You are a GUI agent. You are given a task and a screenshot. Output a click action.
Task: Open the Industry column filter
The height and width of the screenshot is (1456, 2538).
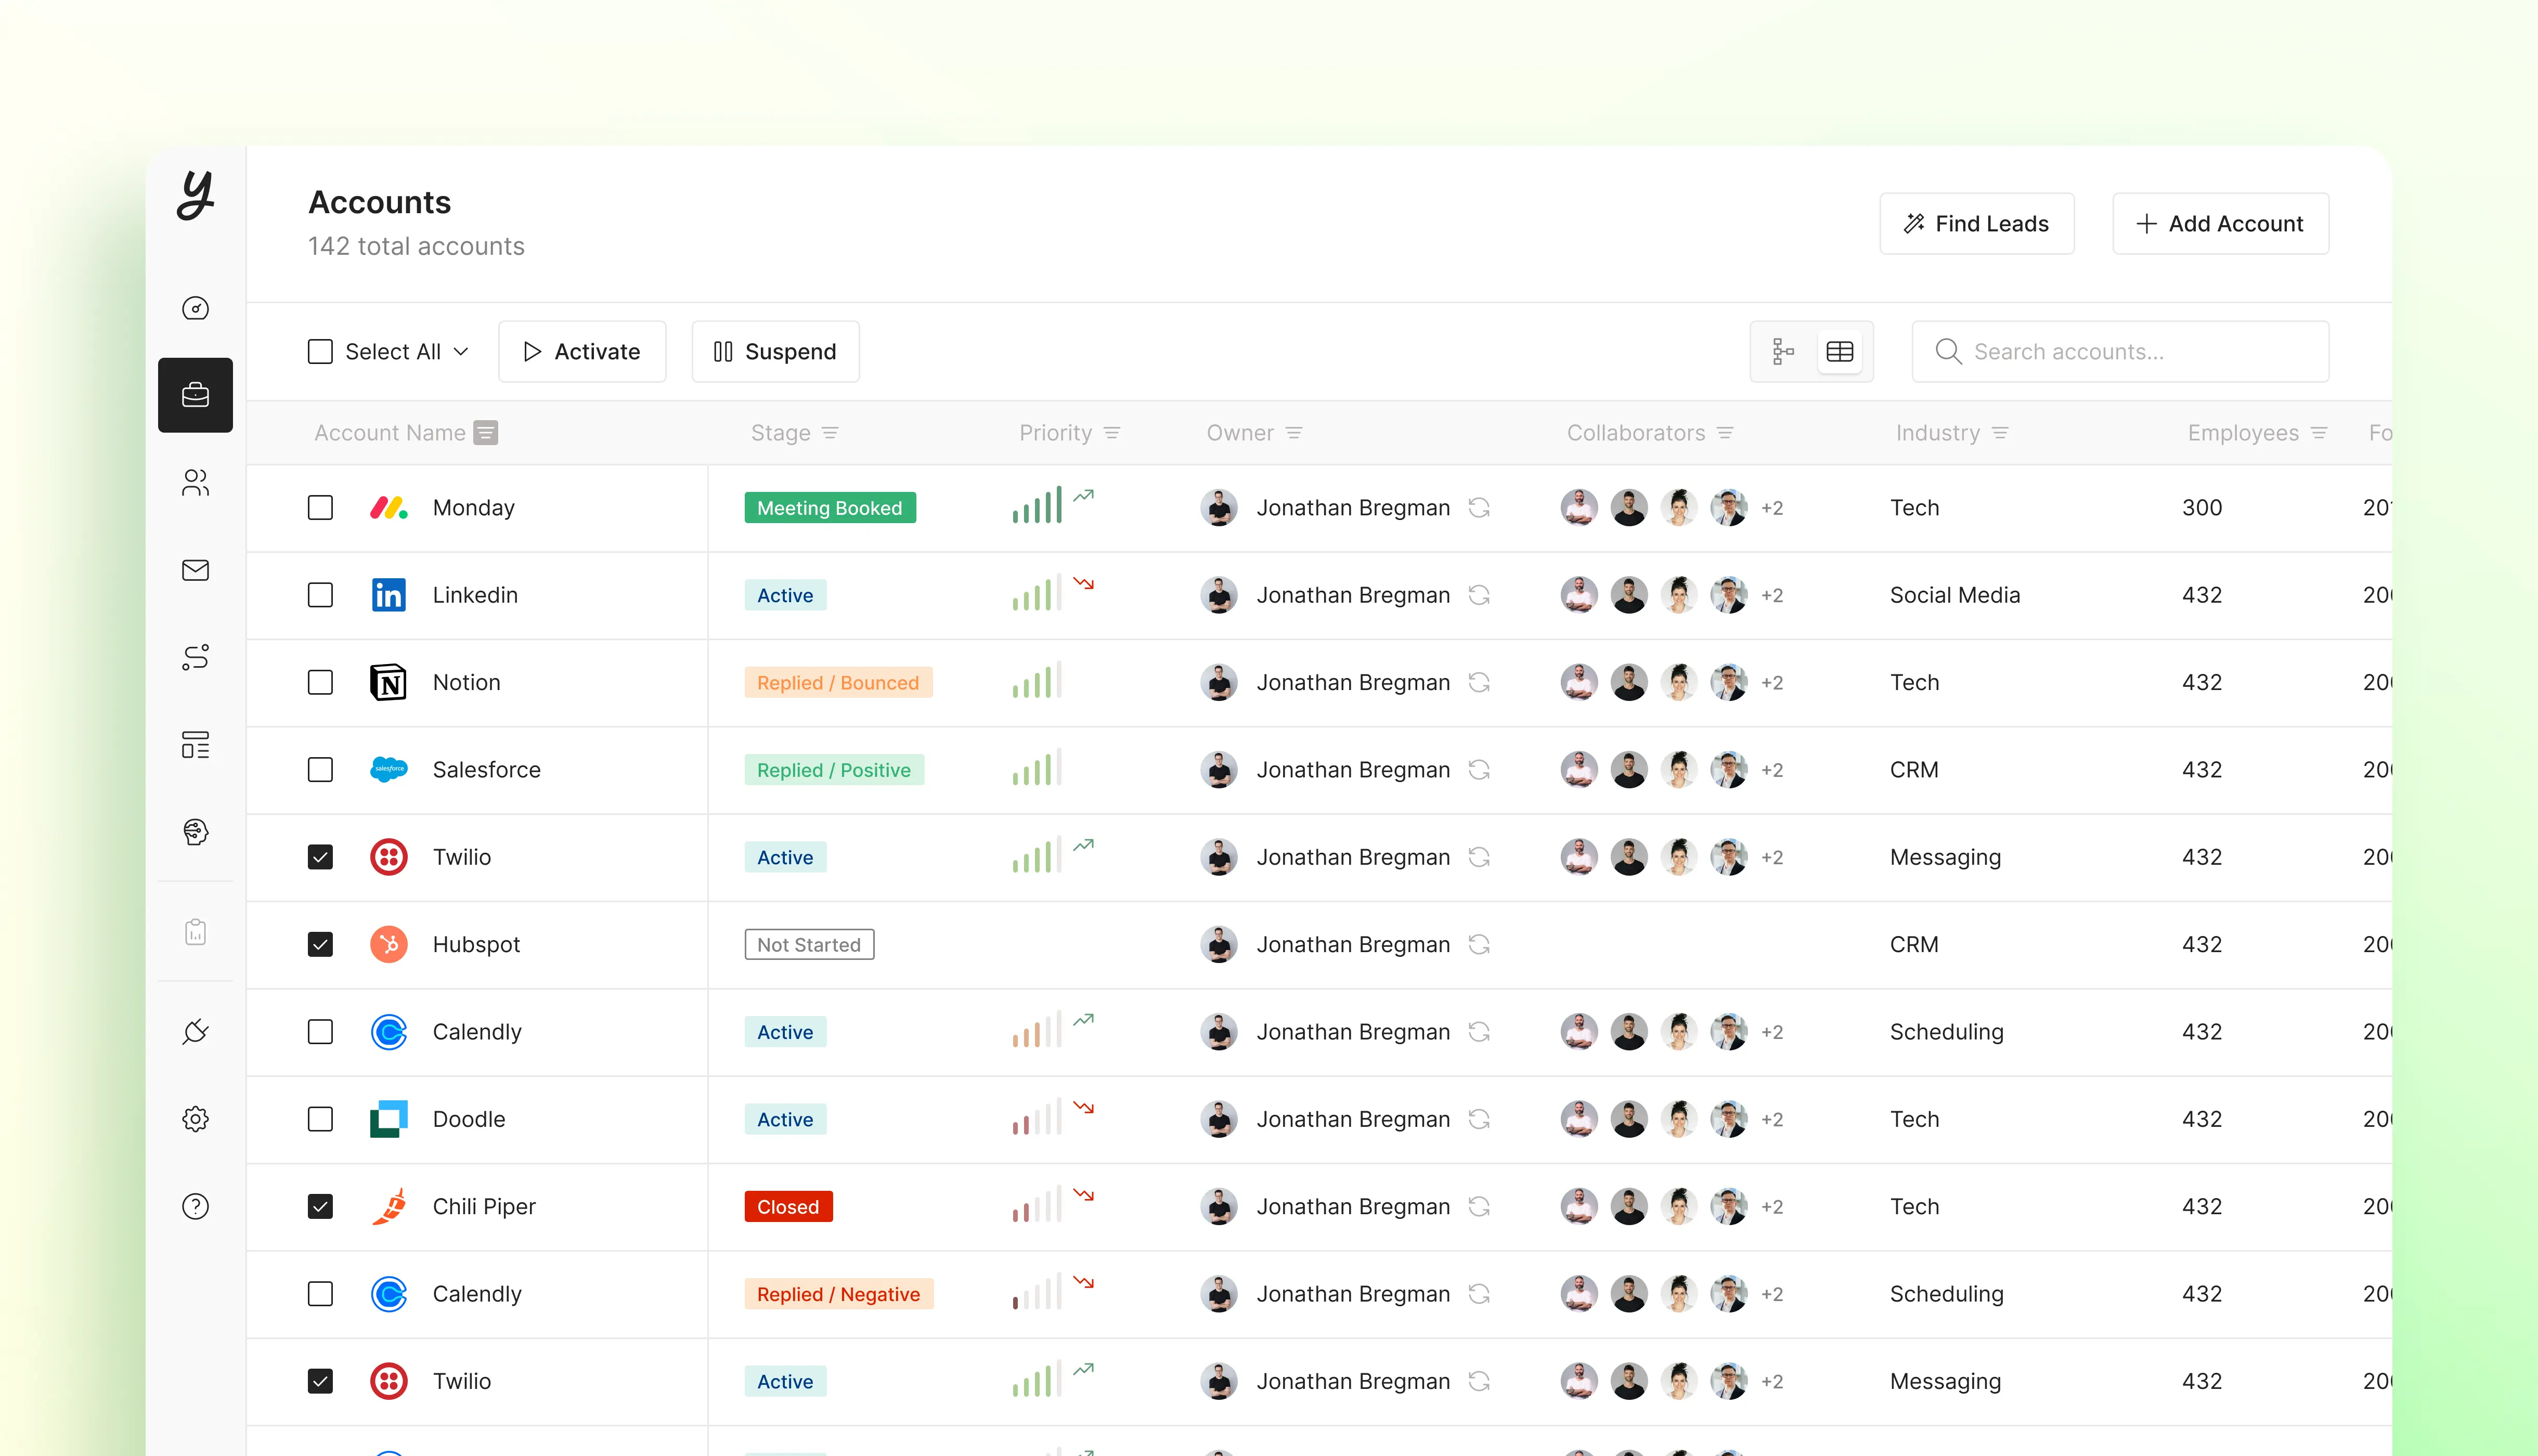click(2000, 433)
